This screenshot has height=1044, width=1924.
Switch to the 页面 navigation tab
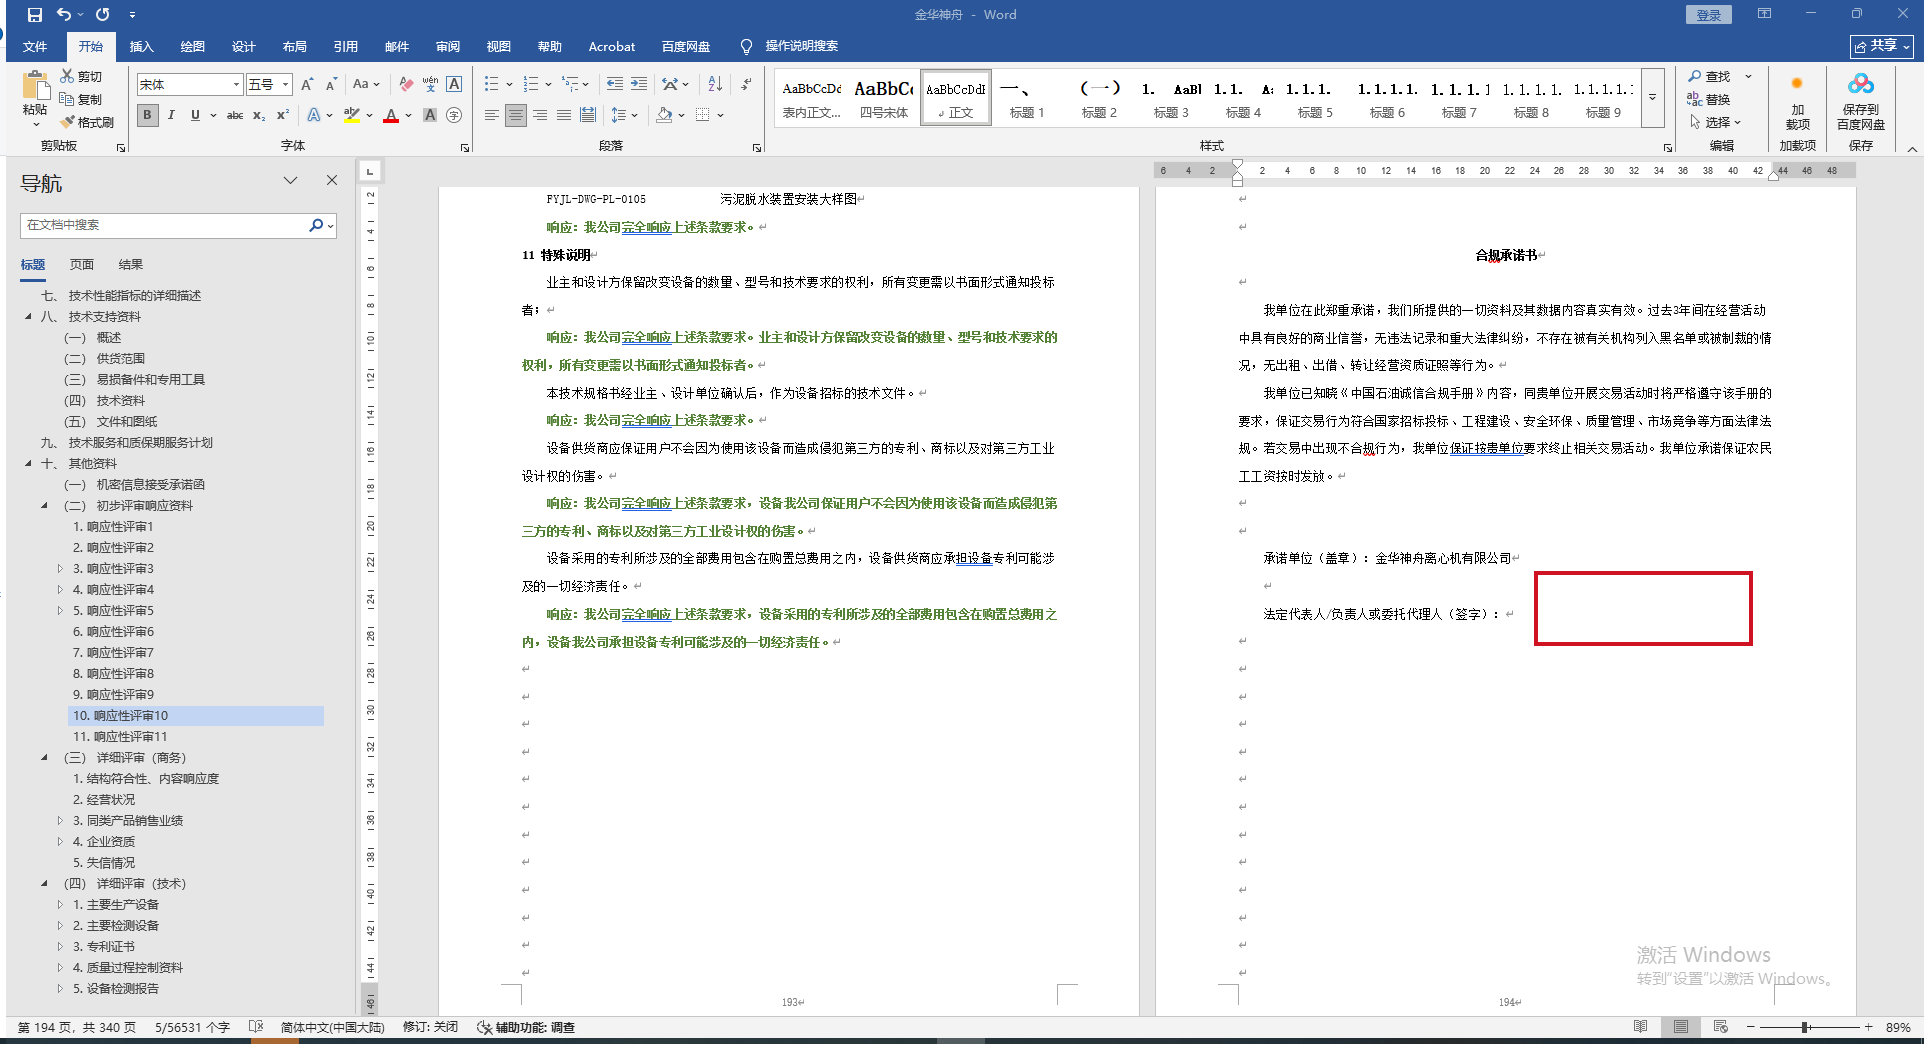coord(81,265)
